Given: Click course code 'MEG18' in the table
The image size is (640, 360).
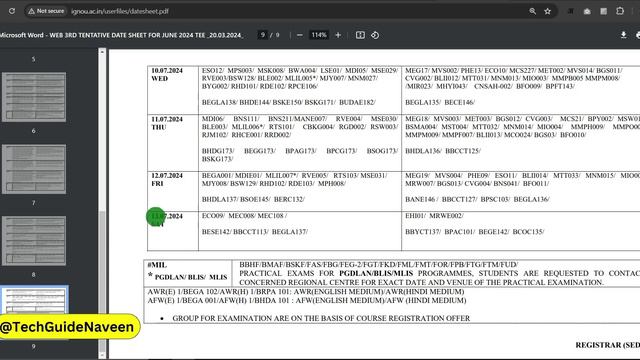Looking at the screenshot, I should click(x=416, y=119).
